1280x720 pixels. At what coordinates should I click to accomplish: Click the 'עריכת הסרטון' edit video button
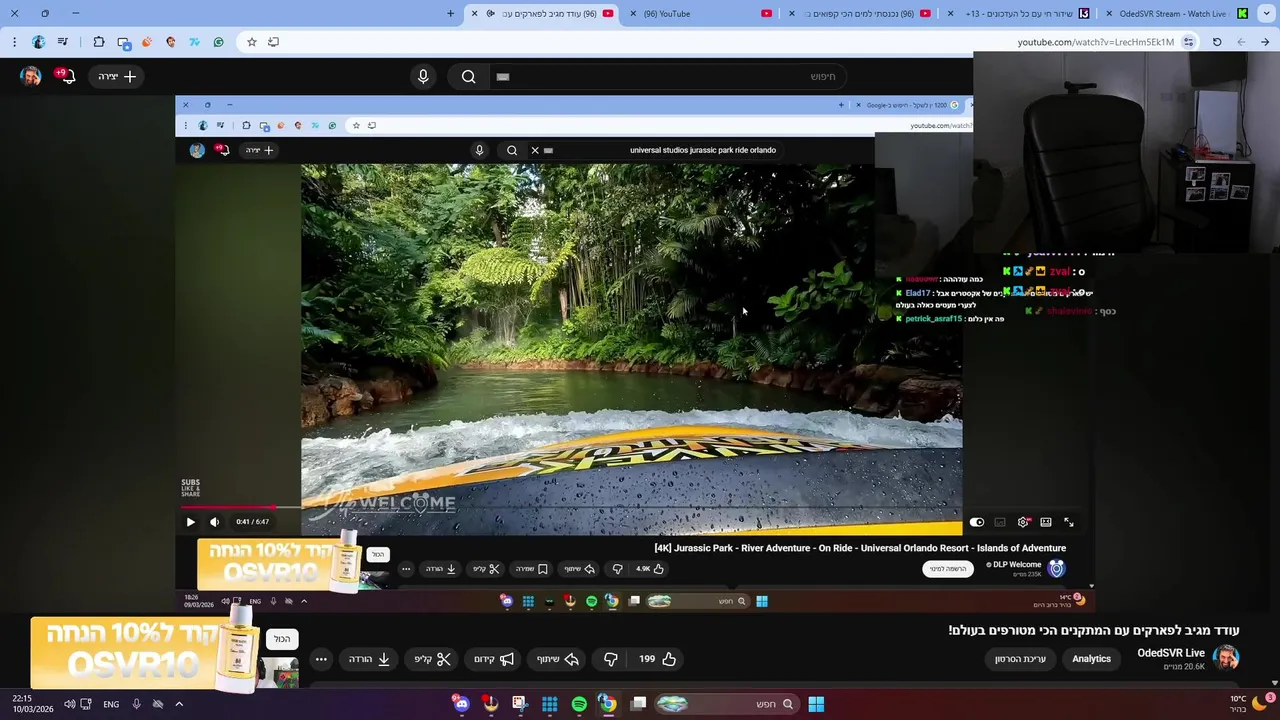(x=1020, y=659)
